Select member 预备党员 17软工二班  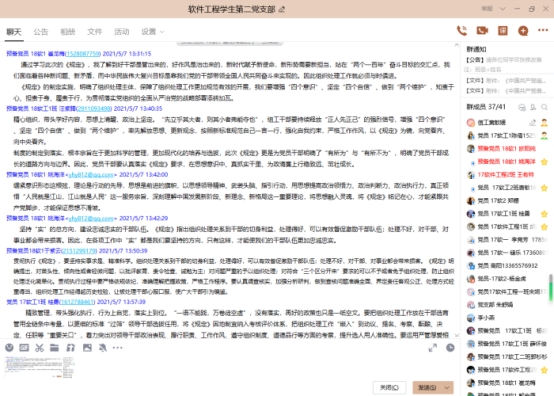click(x=507, y=357)
